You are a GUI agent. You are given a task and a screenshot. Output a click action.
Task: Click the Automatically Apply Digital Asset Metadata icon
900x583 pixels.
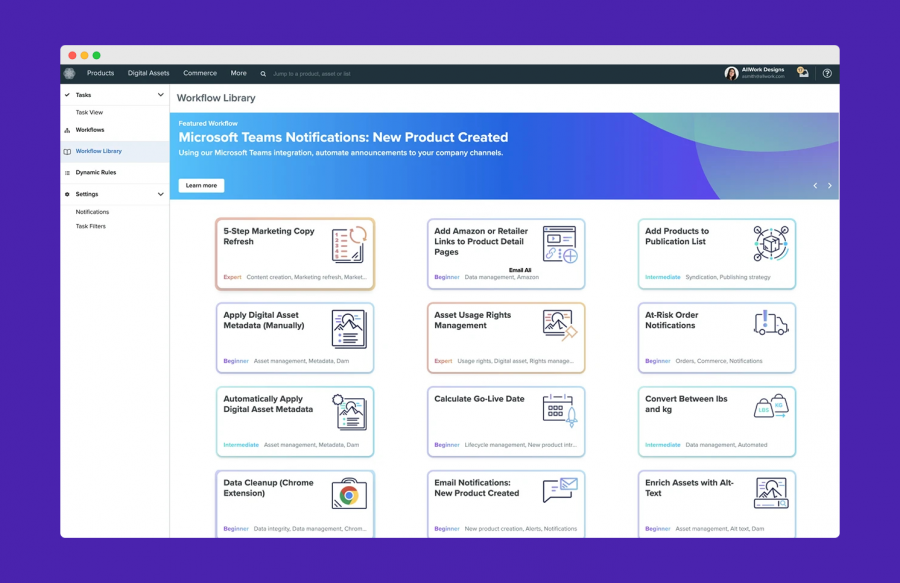pyautogui.click(x=349, y=412)
